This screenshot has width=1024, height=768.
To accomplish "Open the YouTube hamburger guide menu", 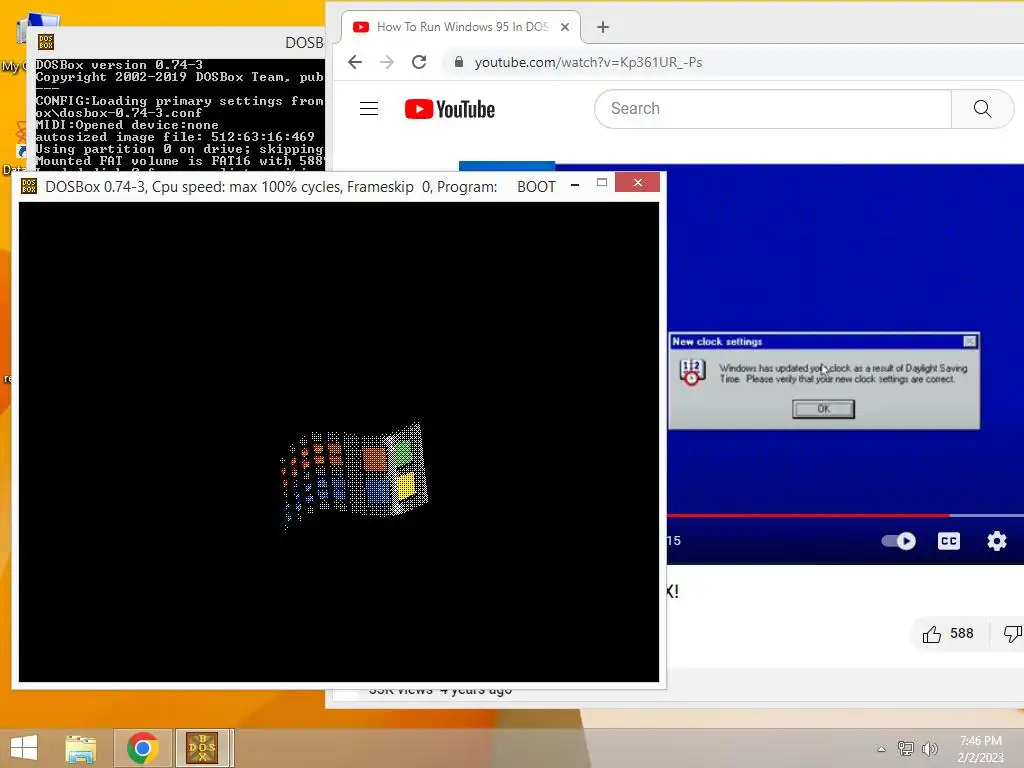I will (369, 108).
